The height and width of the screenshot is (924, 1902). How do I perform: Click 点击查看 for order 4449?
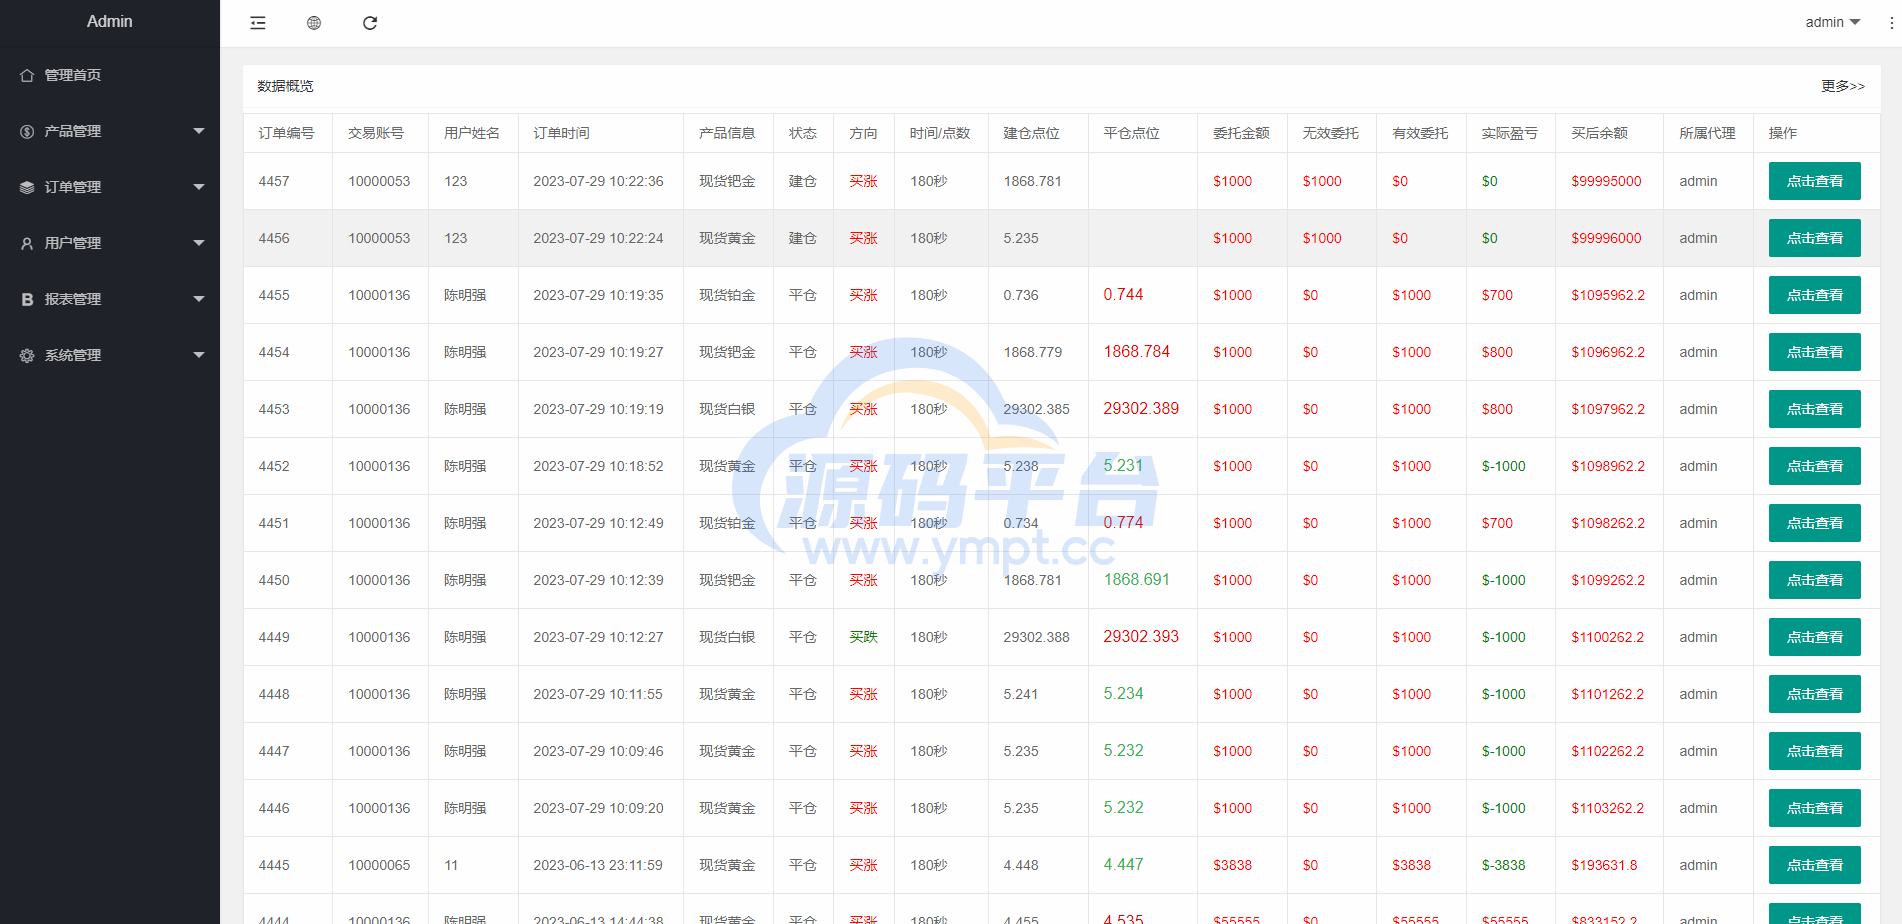1814,637
